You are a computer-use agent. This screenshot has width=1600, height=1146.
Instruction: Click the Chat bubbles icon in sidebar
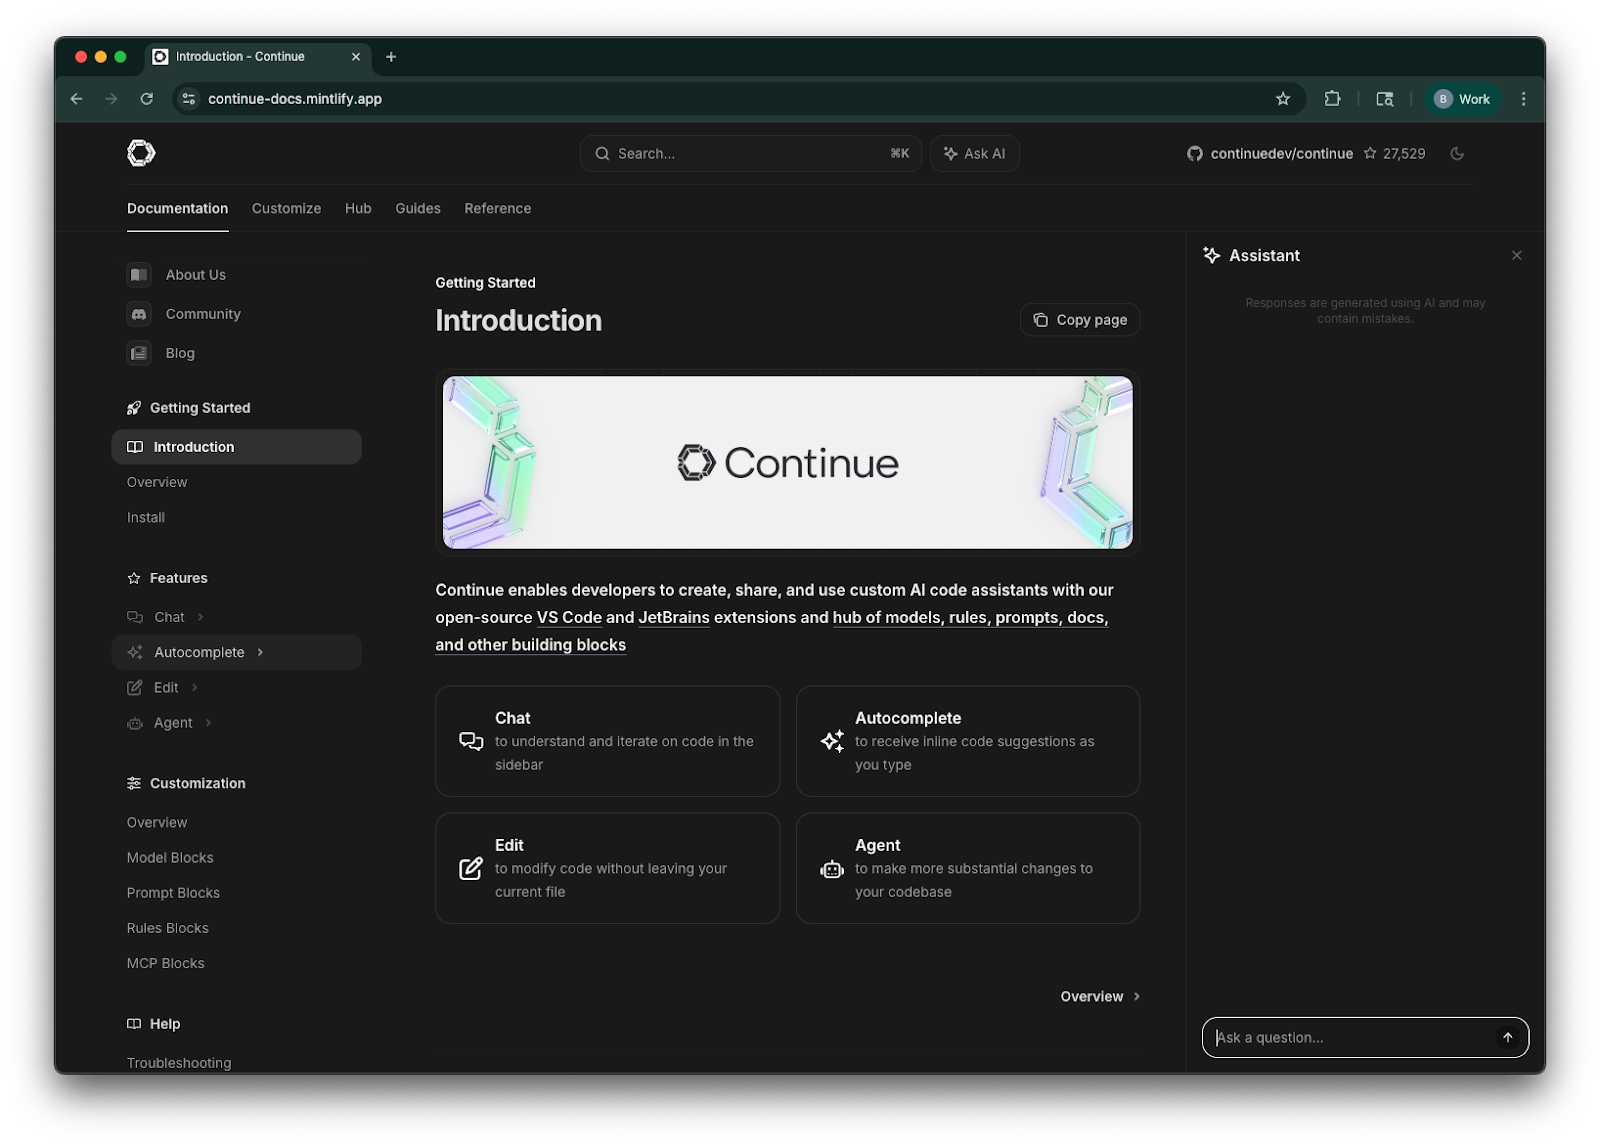pos(135,617)
